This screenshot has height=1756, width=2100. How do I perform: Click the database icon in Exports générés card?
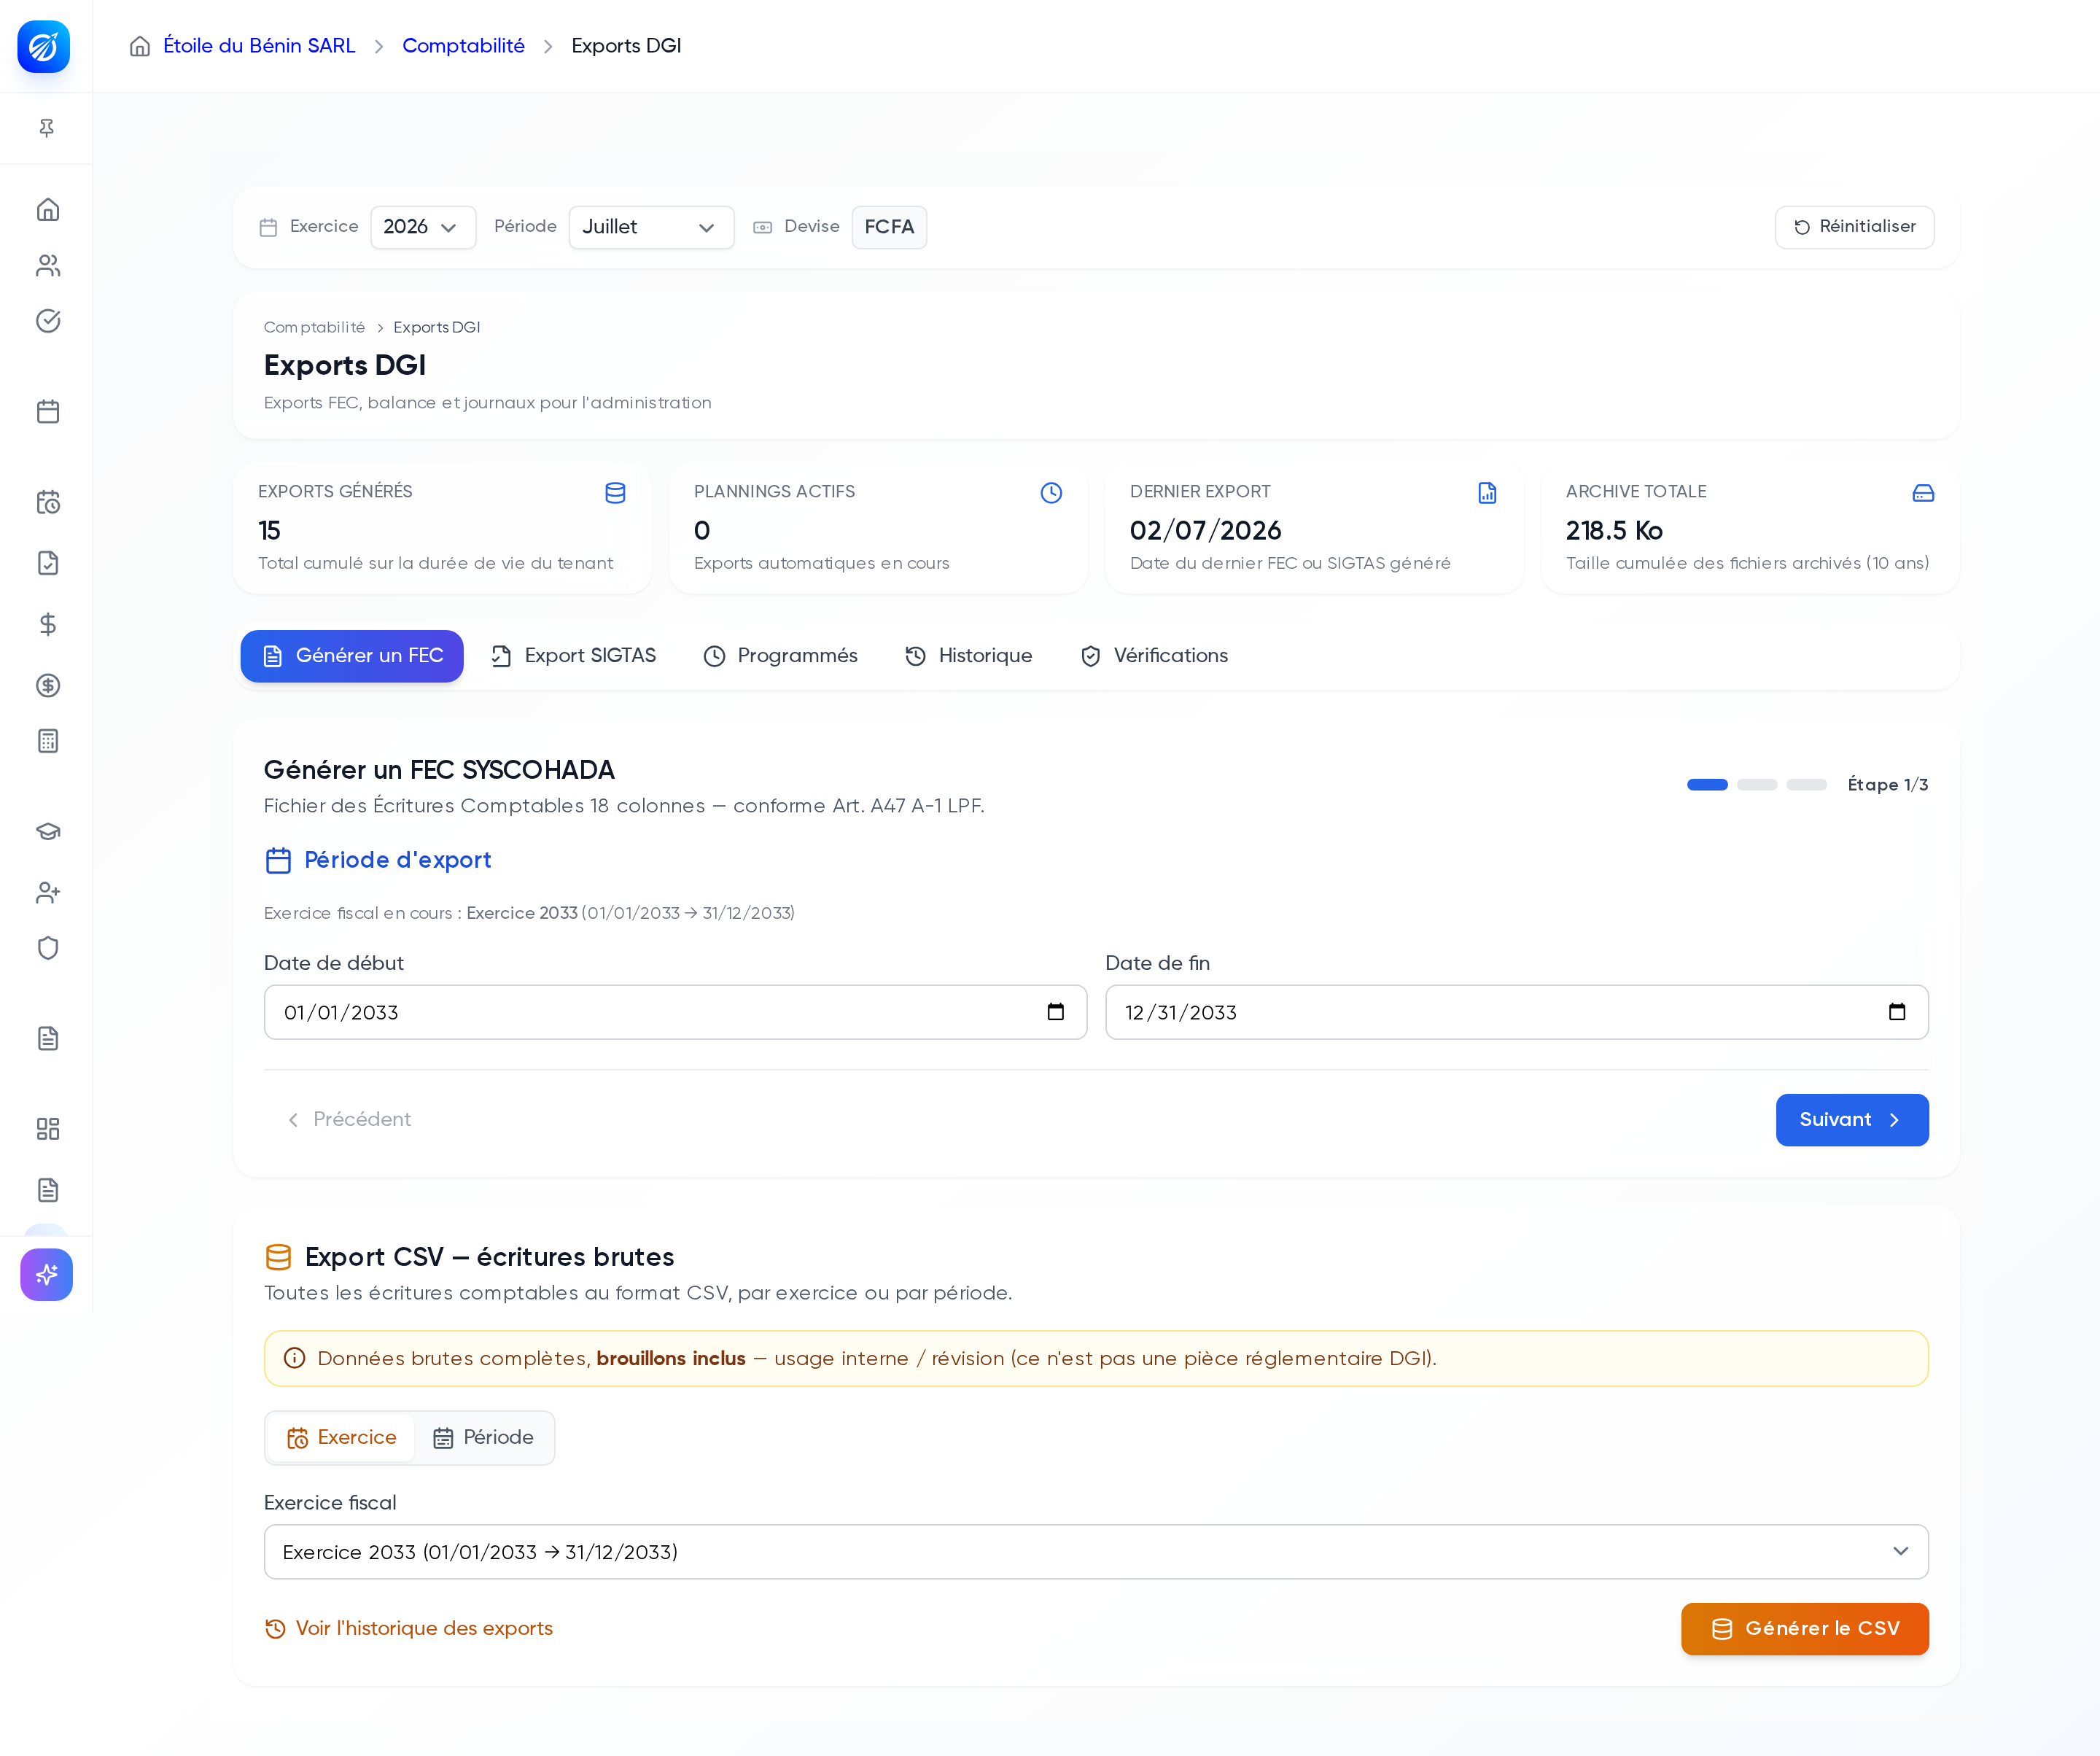pos(615,493)
